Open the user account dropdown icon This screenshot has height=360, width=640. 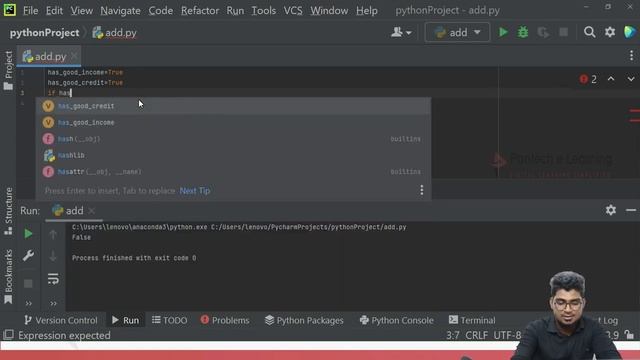pos(401,32)
